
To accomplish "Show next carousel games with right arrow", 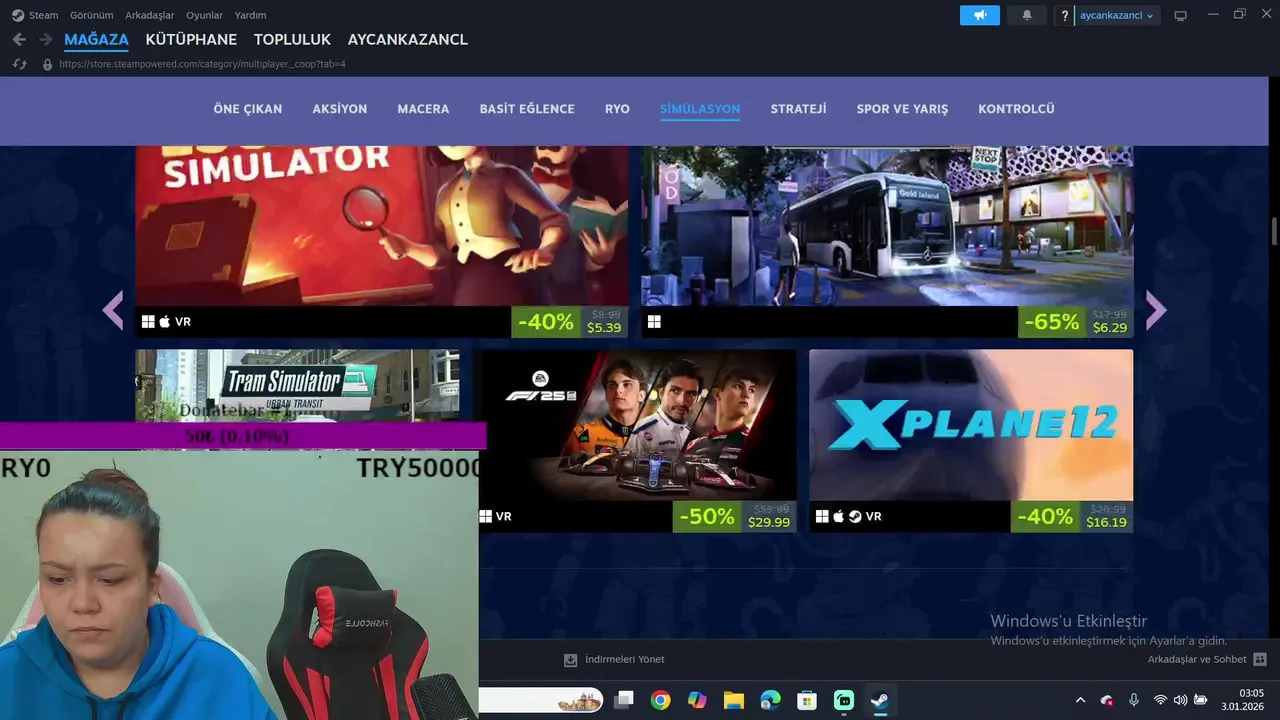I will pyautogui.click(x=1156, y=311).
